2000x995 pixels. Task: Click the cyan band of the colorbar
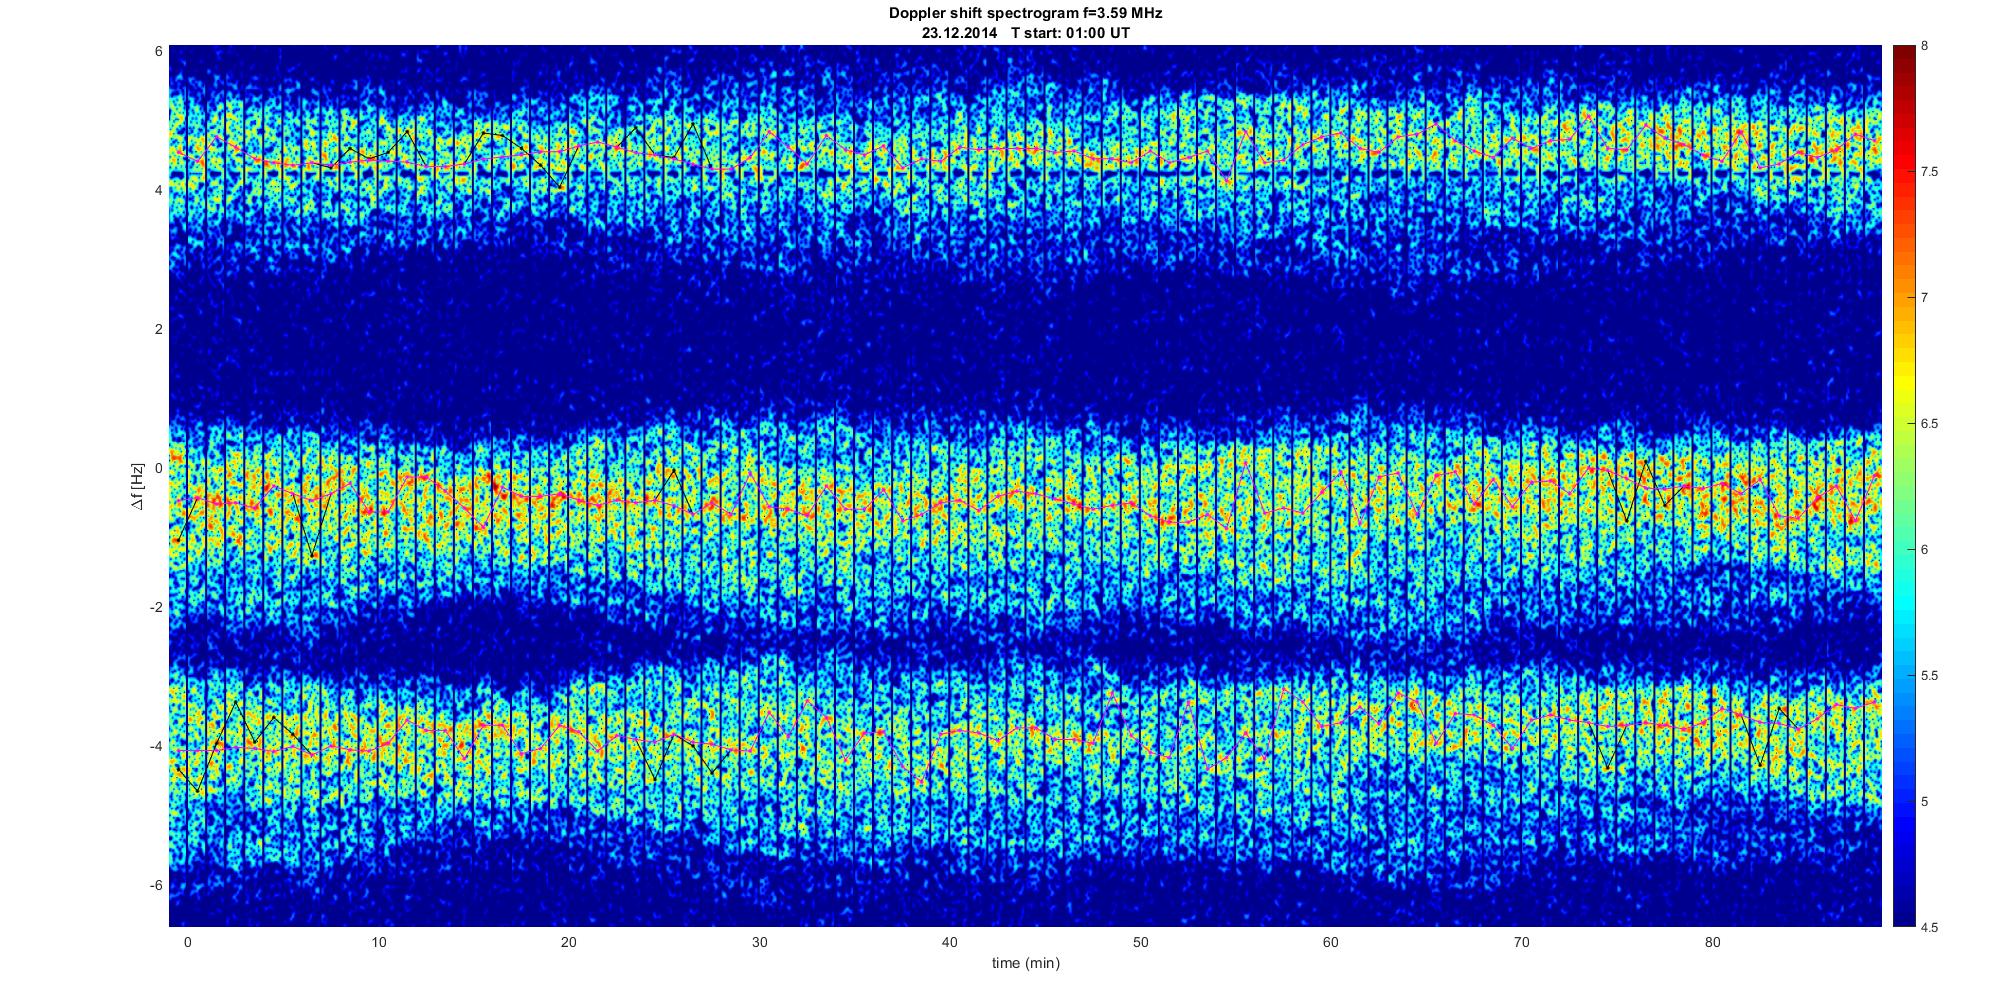click(1904, 600)
